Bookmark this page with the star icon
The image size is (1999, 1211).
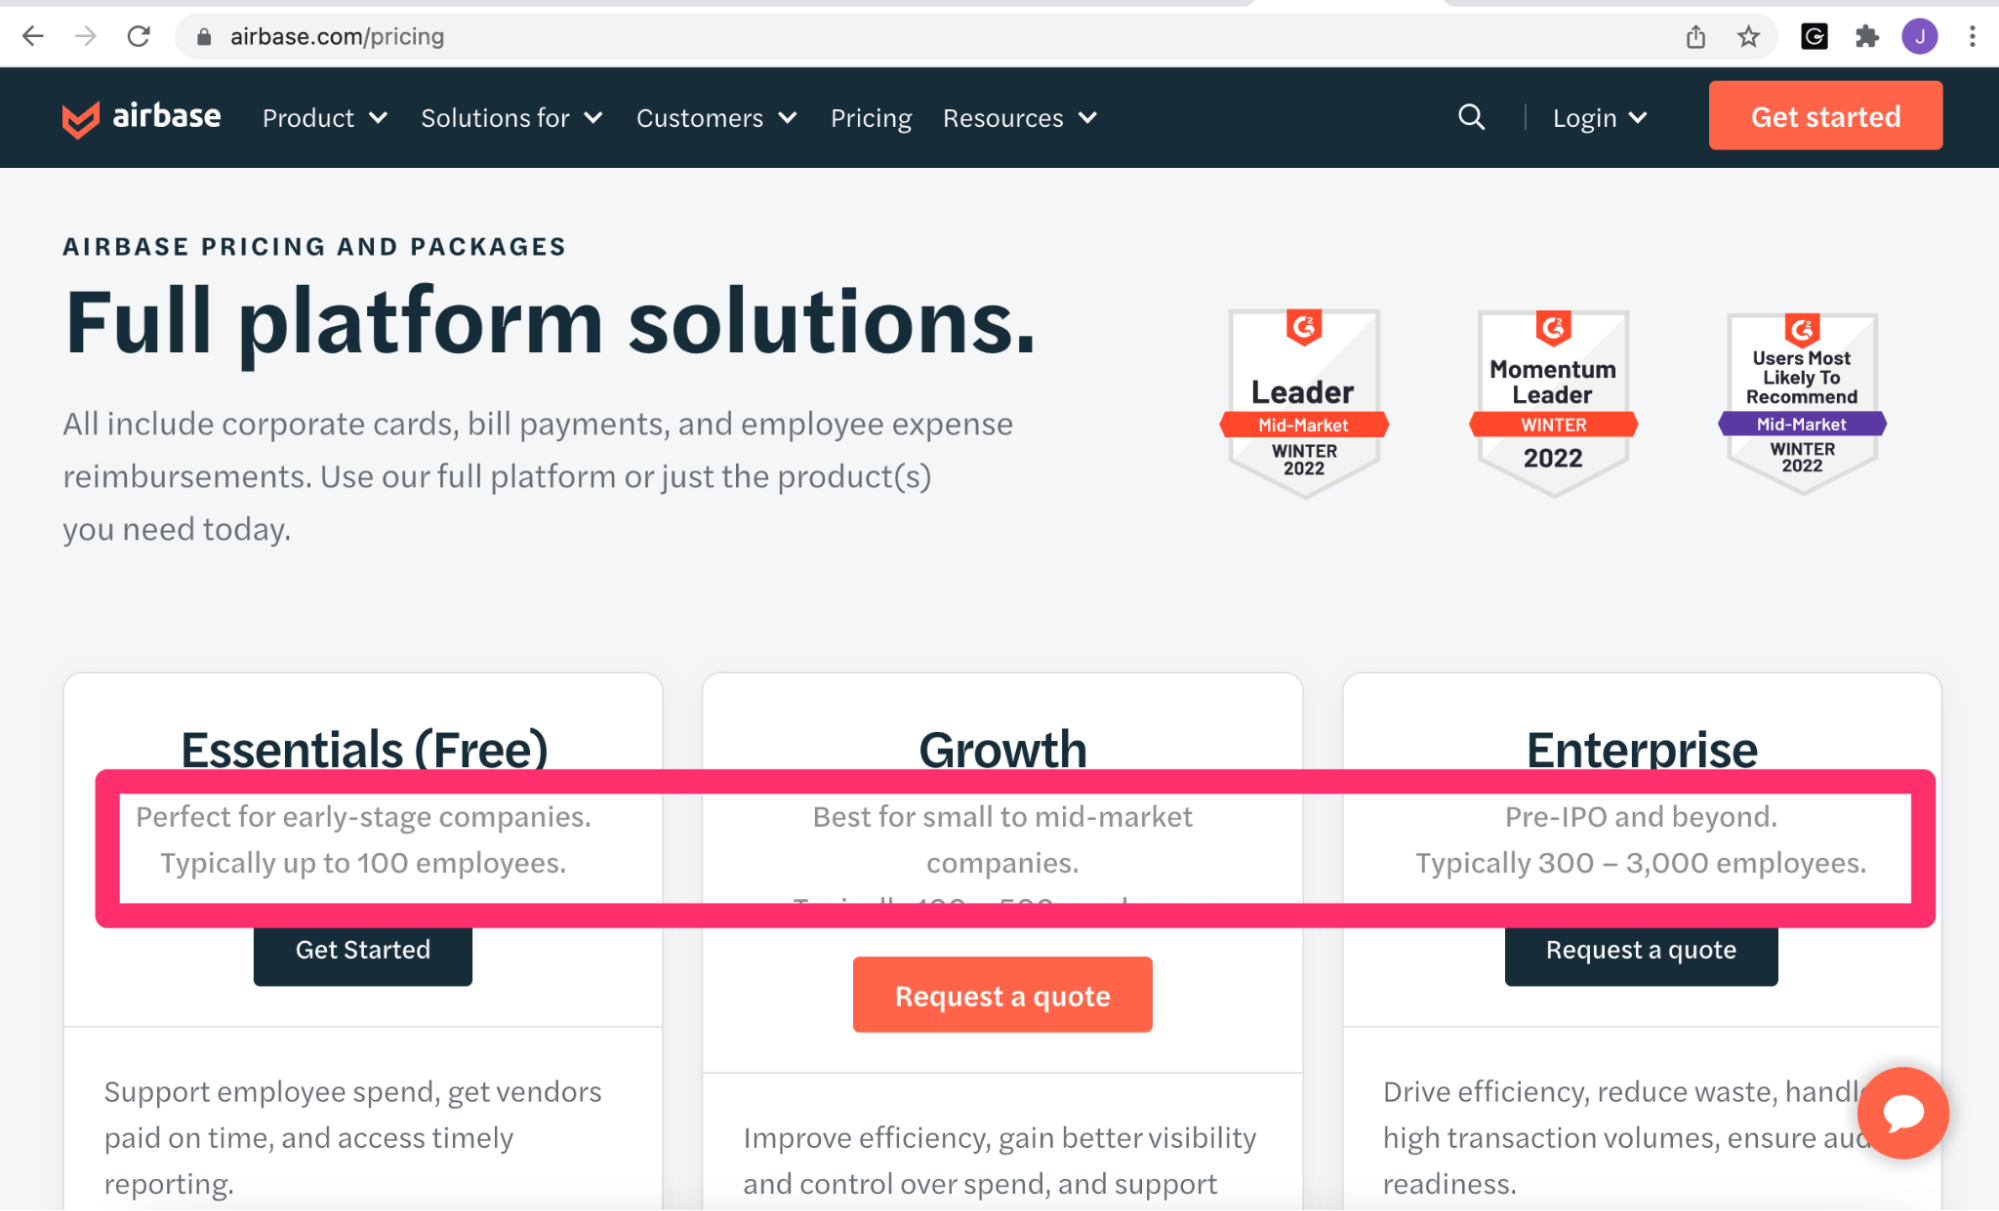pyautogui.click(x=1748, y=36)
